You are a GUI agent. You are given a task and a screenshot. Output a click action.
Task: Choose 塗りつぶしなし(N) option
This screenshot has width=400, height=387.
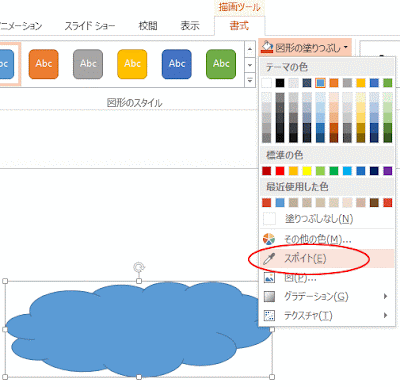[327, 219]
